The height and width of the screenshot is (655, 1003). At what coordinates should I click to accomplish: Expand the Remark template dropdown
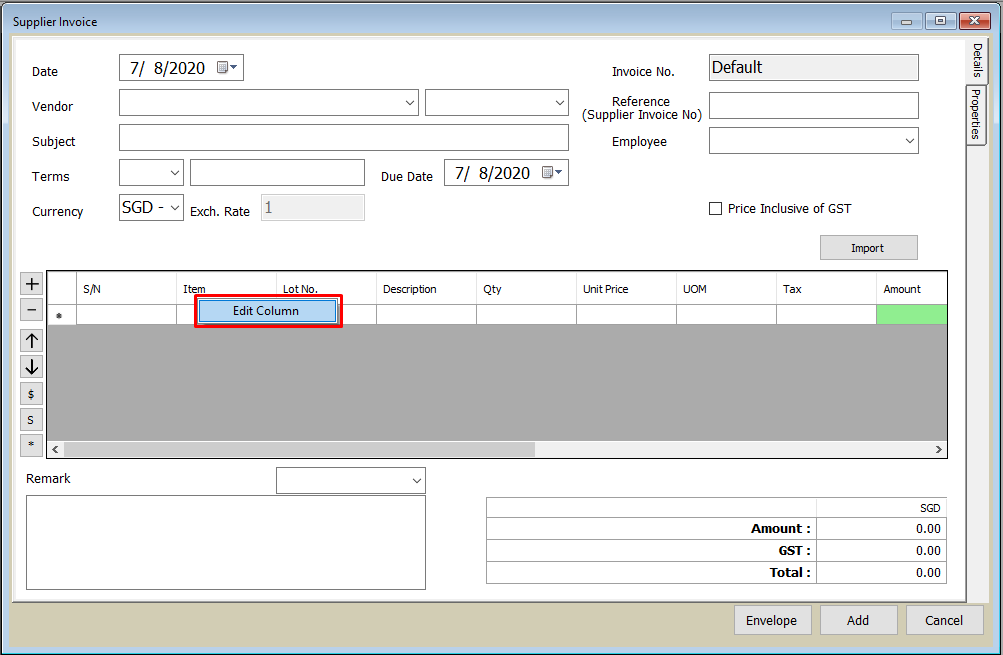click(416, 480)
